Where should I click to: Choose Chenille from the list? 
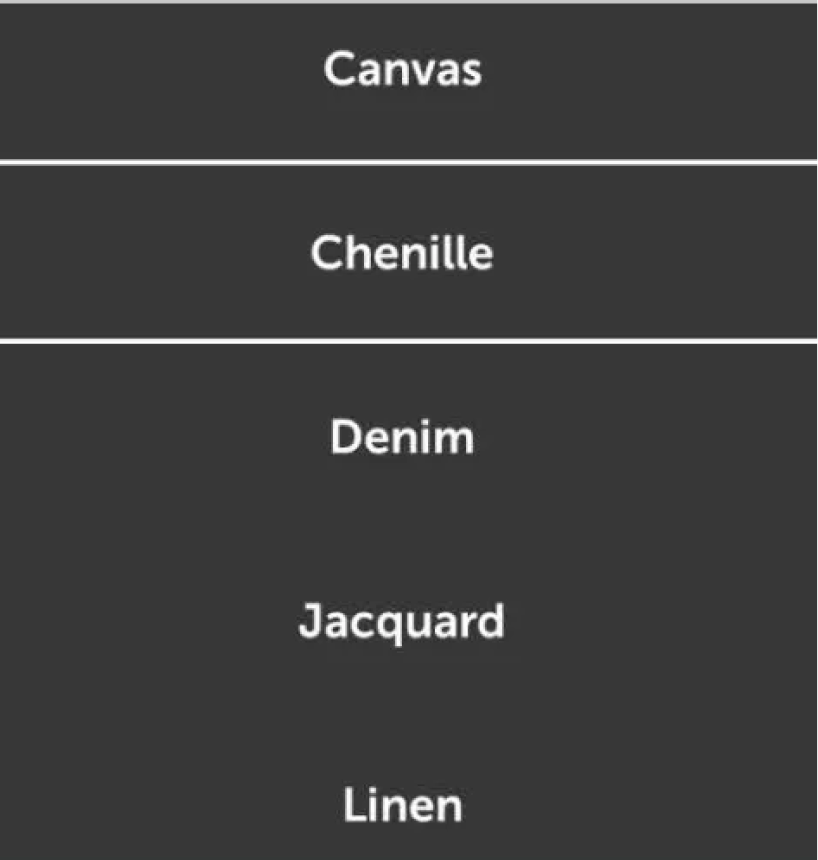click(x=402, y=253)
